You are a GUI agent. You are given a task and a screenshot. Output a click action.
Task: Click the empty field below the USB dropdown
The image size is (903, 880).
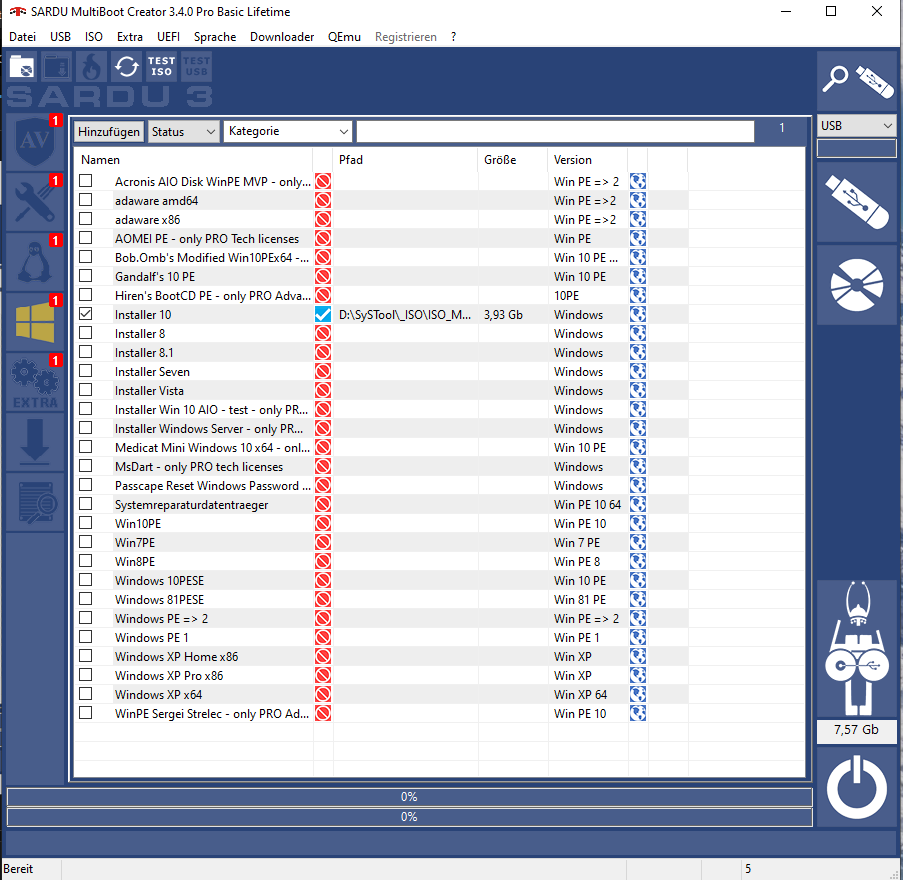pyautogui.click(x=856, y=149)
